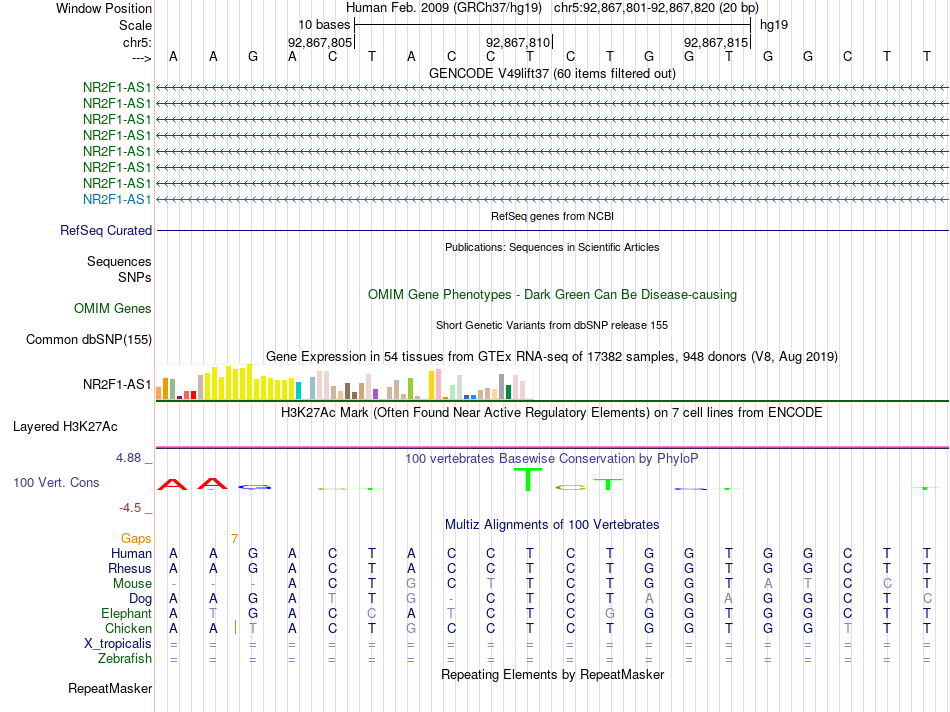Select the Zebrafish alignment row label
This screenshot has height=712, width=950.
125,659
